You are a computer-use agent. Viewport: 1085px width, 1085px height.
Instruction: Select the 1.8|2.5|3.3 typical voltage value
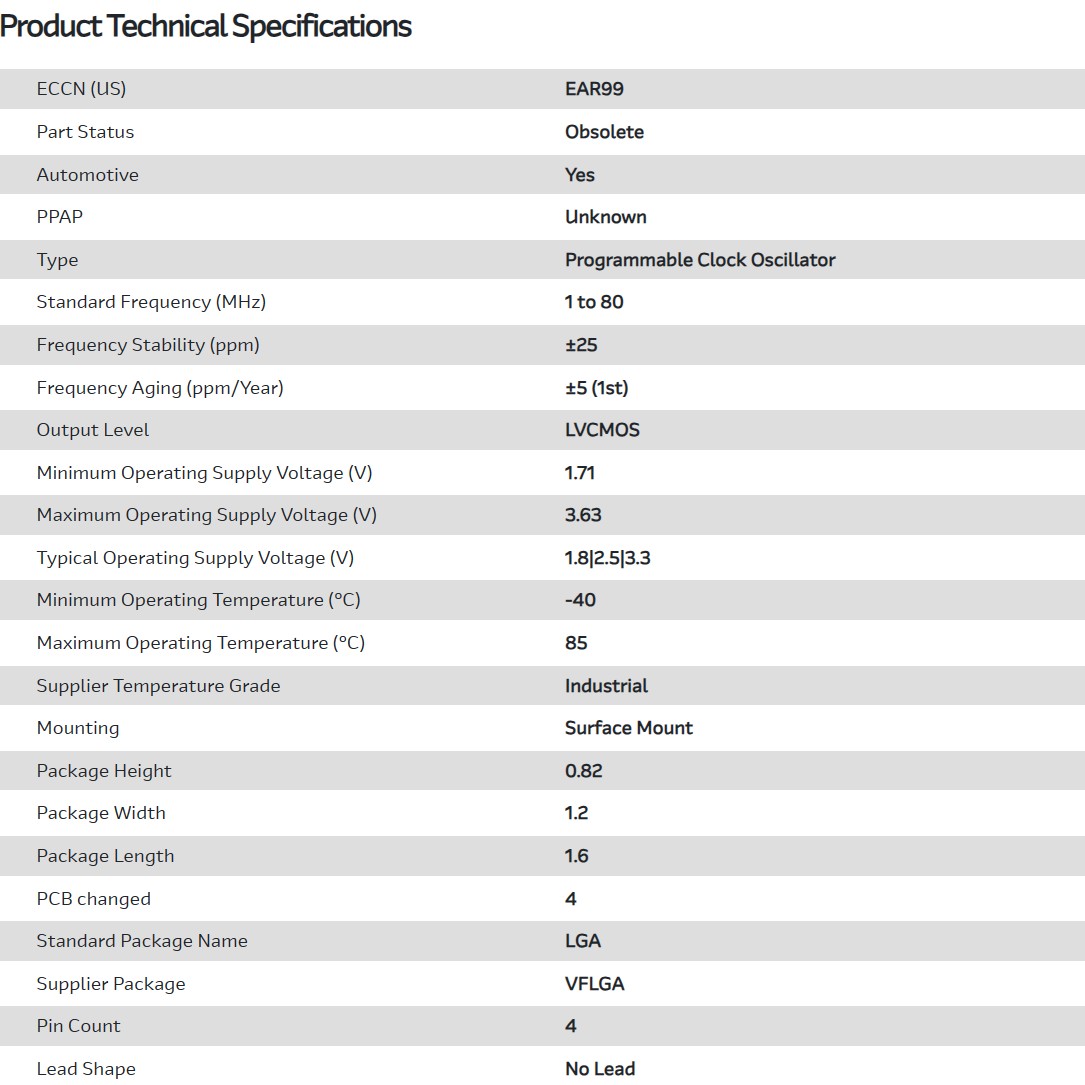click(607, 558)
